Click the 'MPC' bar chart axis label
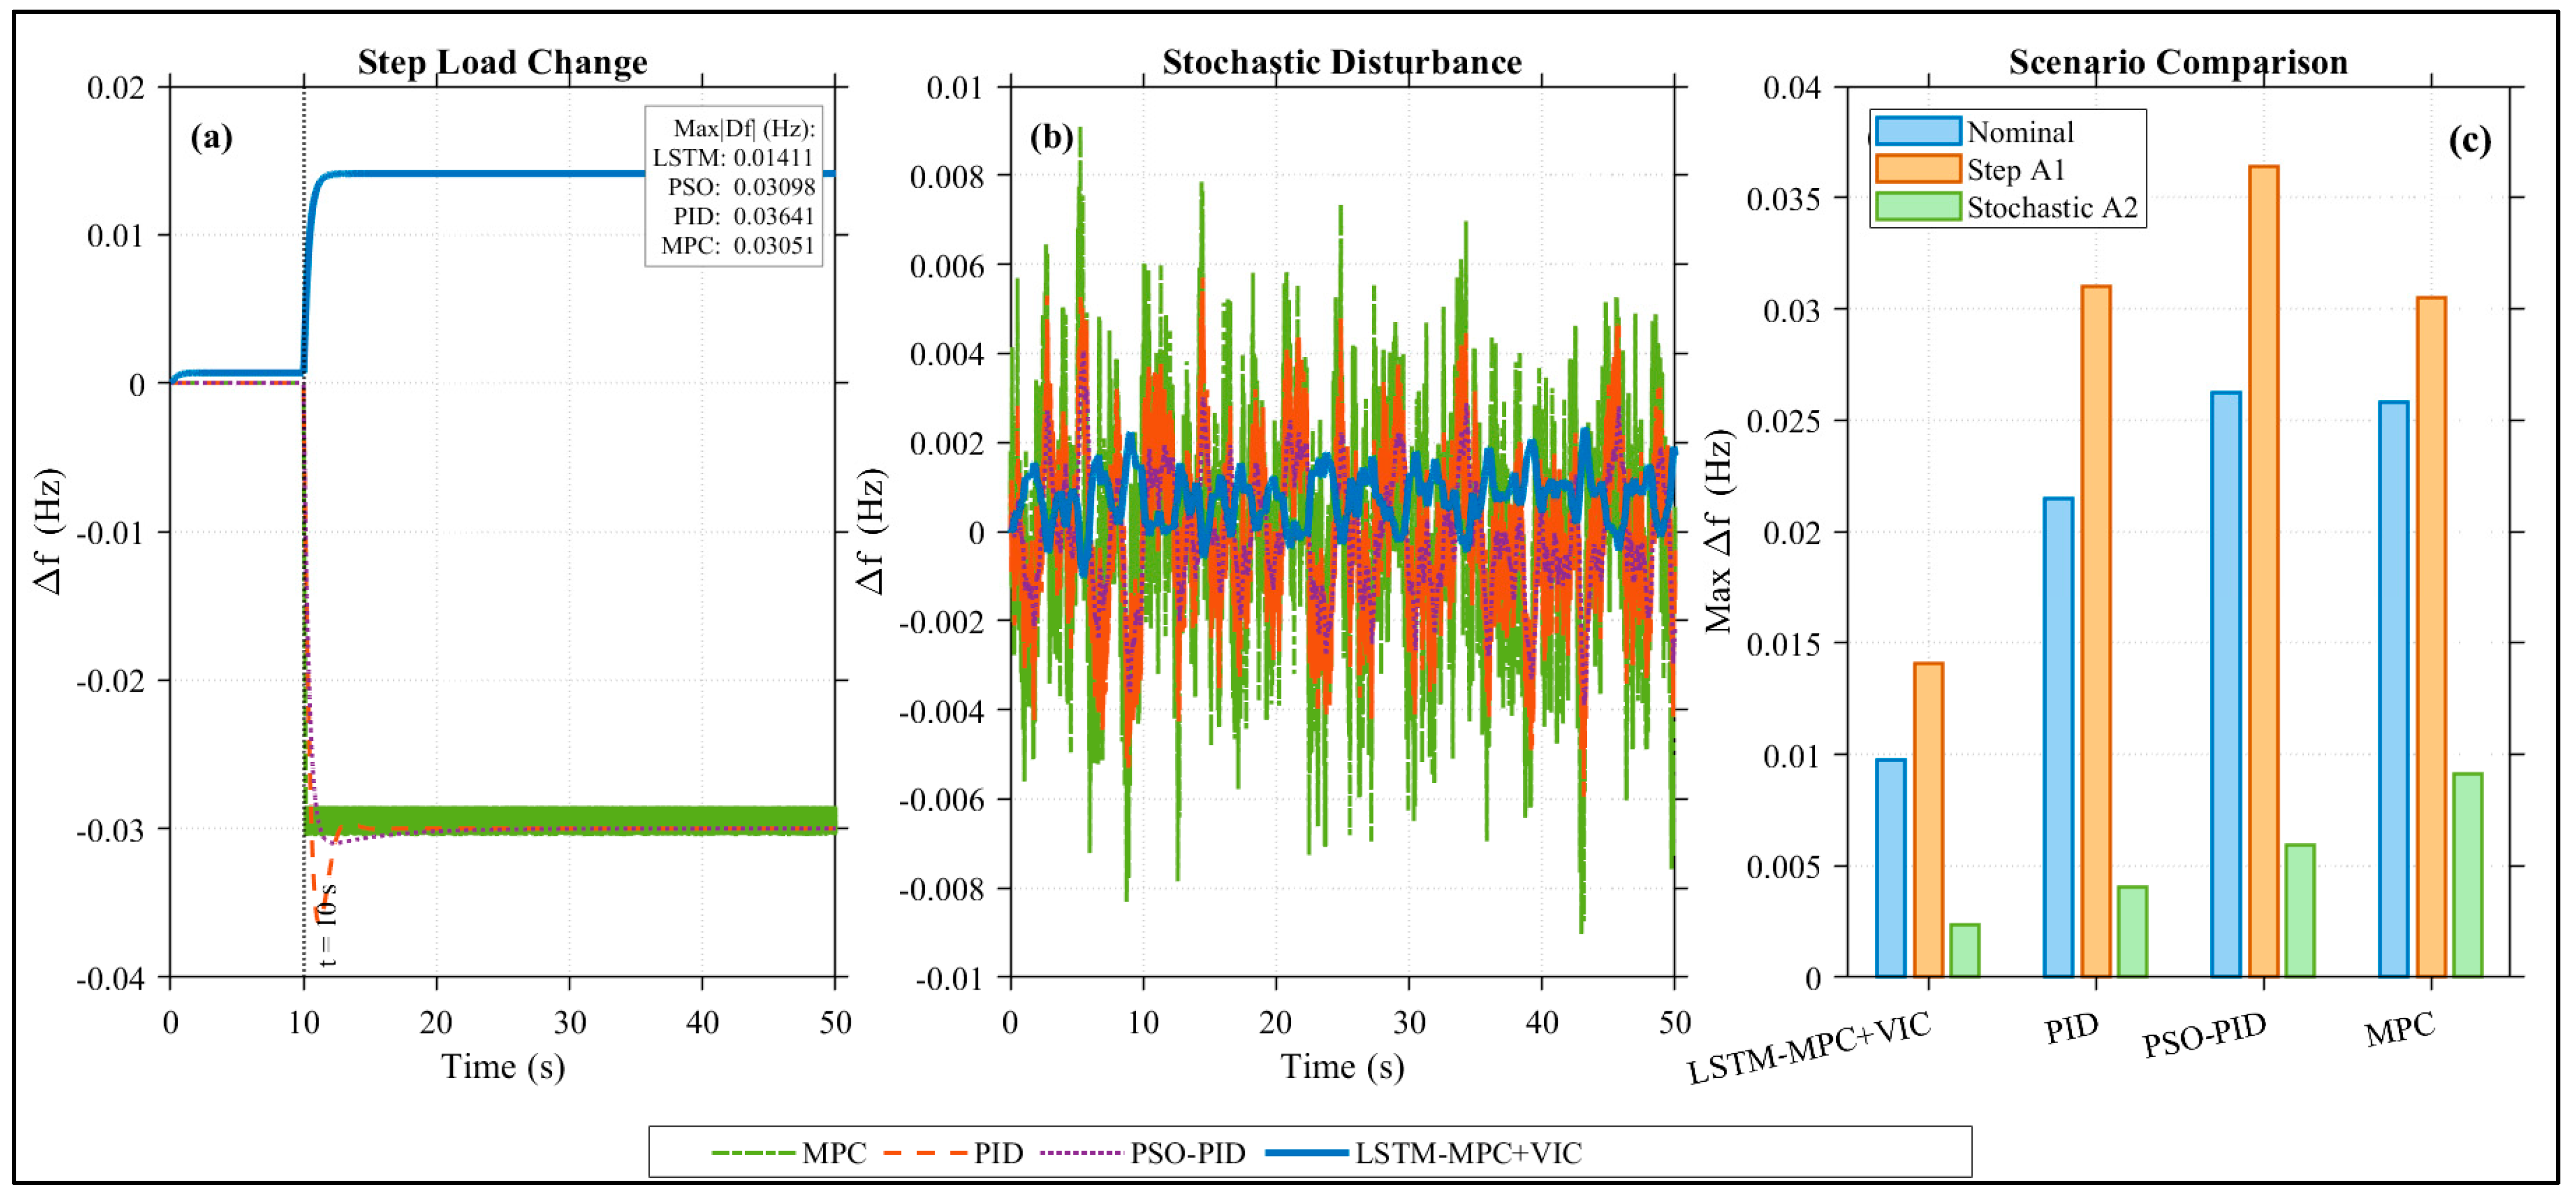2576x1200 pixels. coord(2399,1028)
